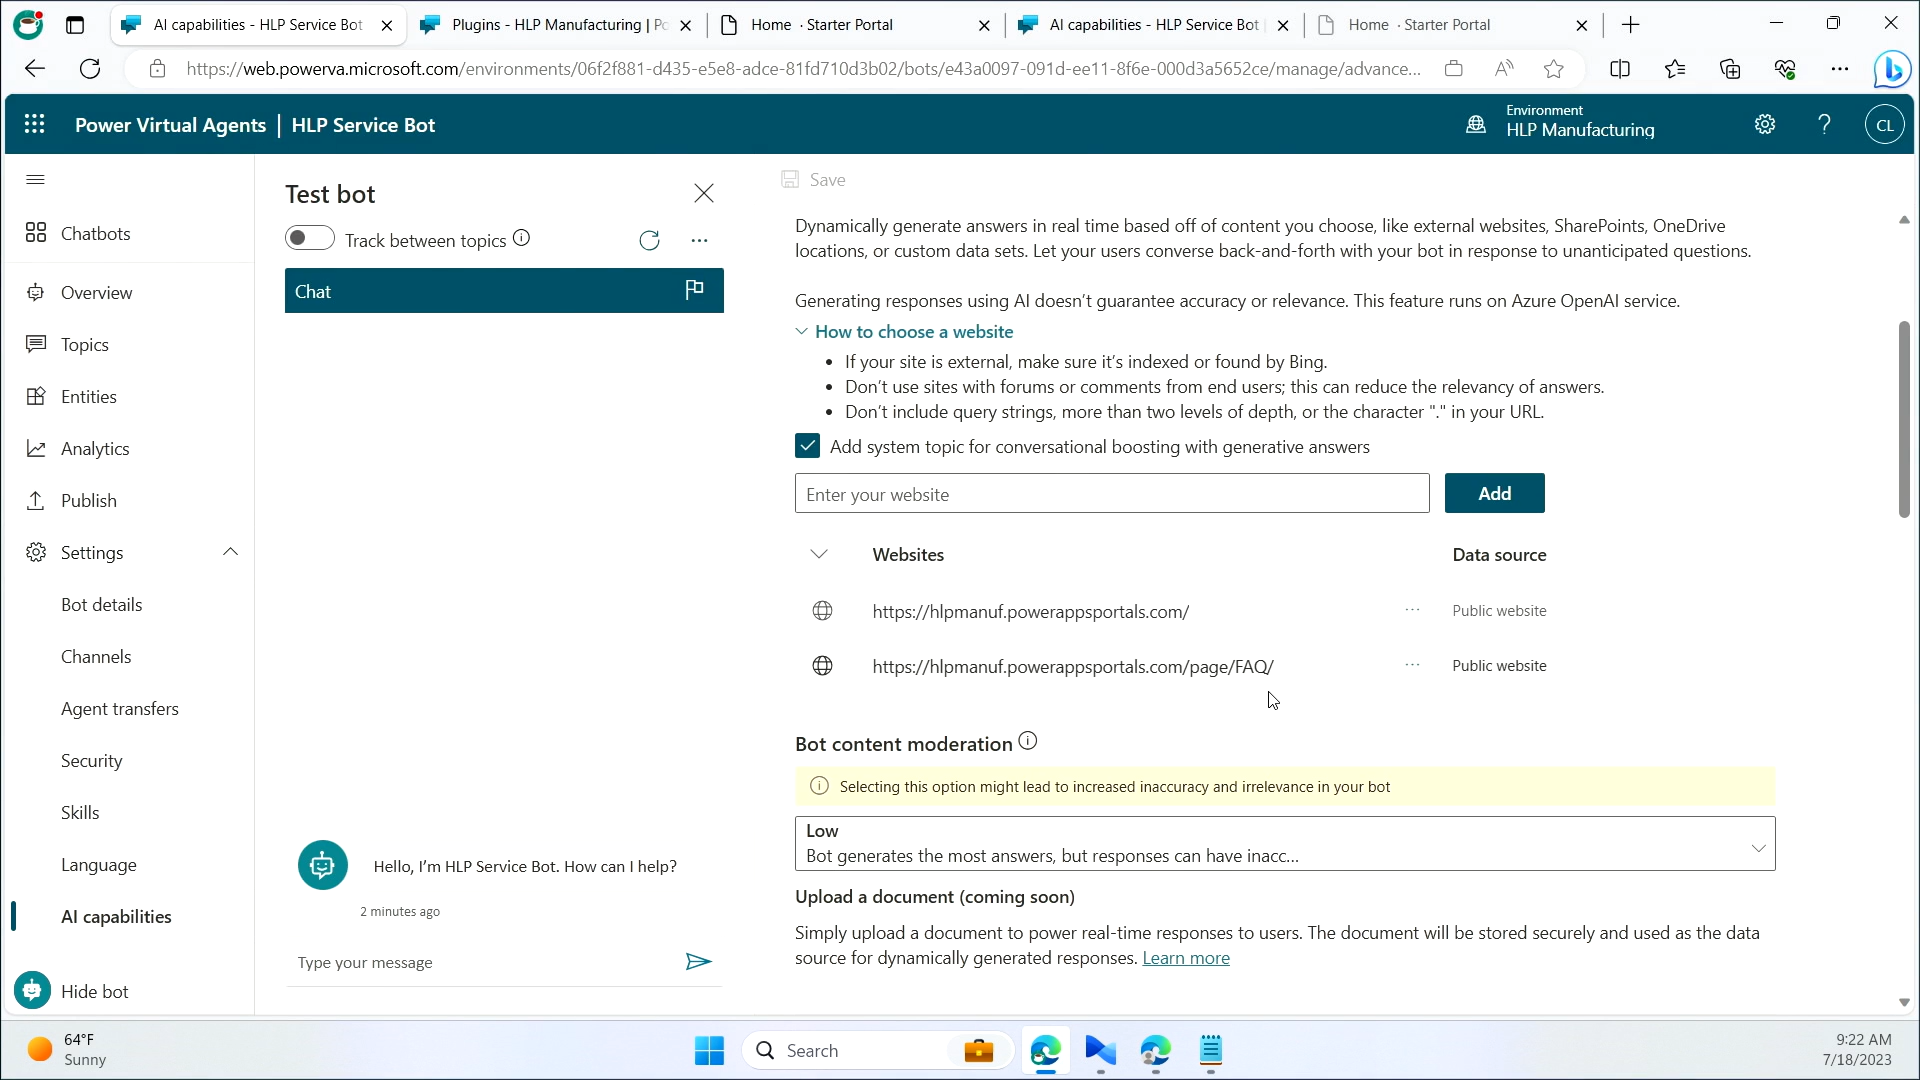Open the Learn more link
1920x1080 pixels.
click(1185, 958)
